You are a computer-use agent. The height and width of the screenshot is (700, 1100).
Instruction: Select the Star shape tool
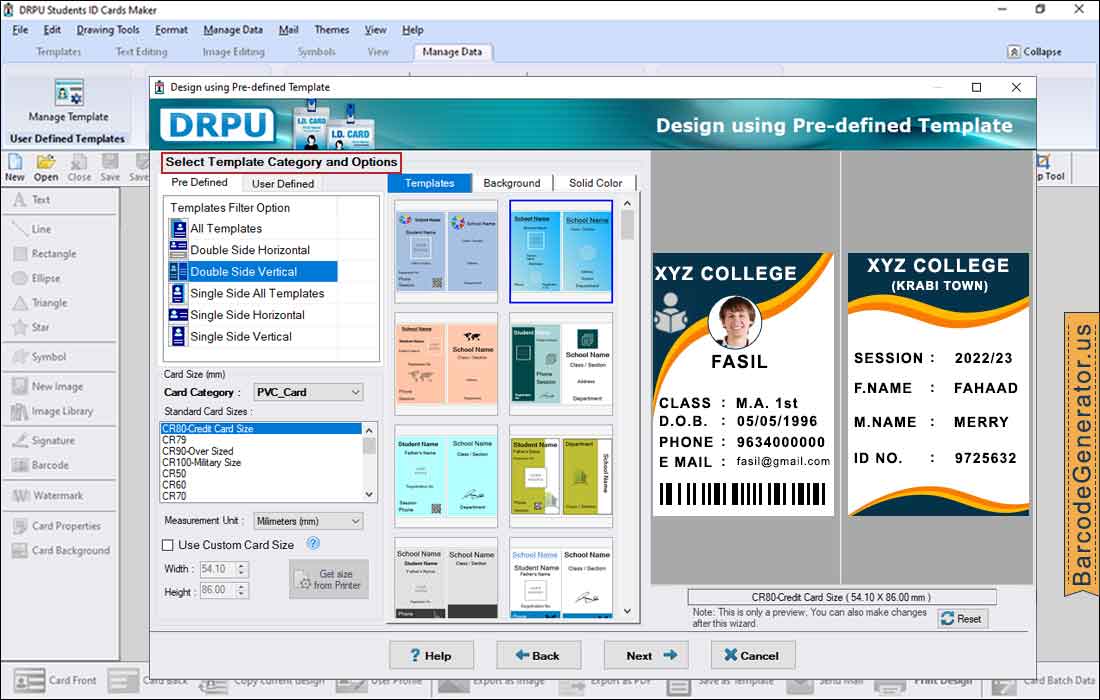31,327
